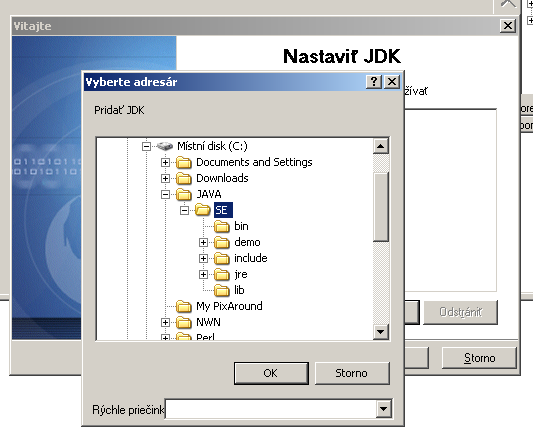Close the Vyberte adresár dialog
The height and width of the screenshot is (439, 533).
point(392,82)
